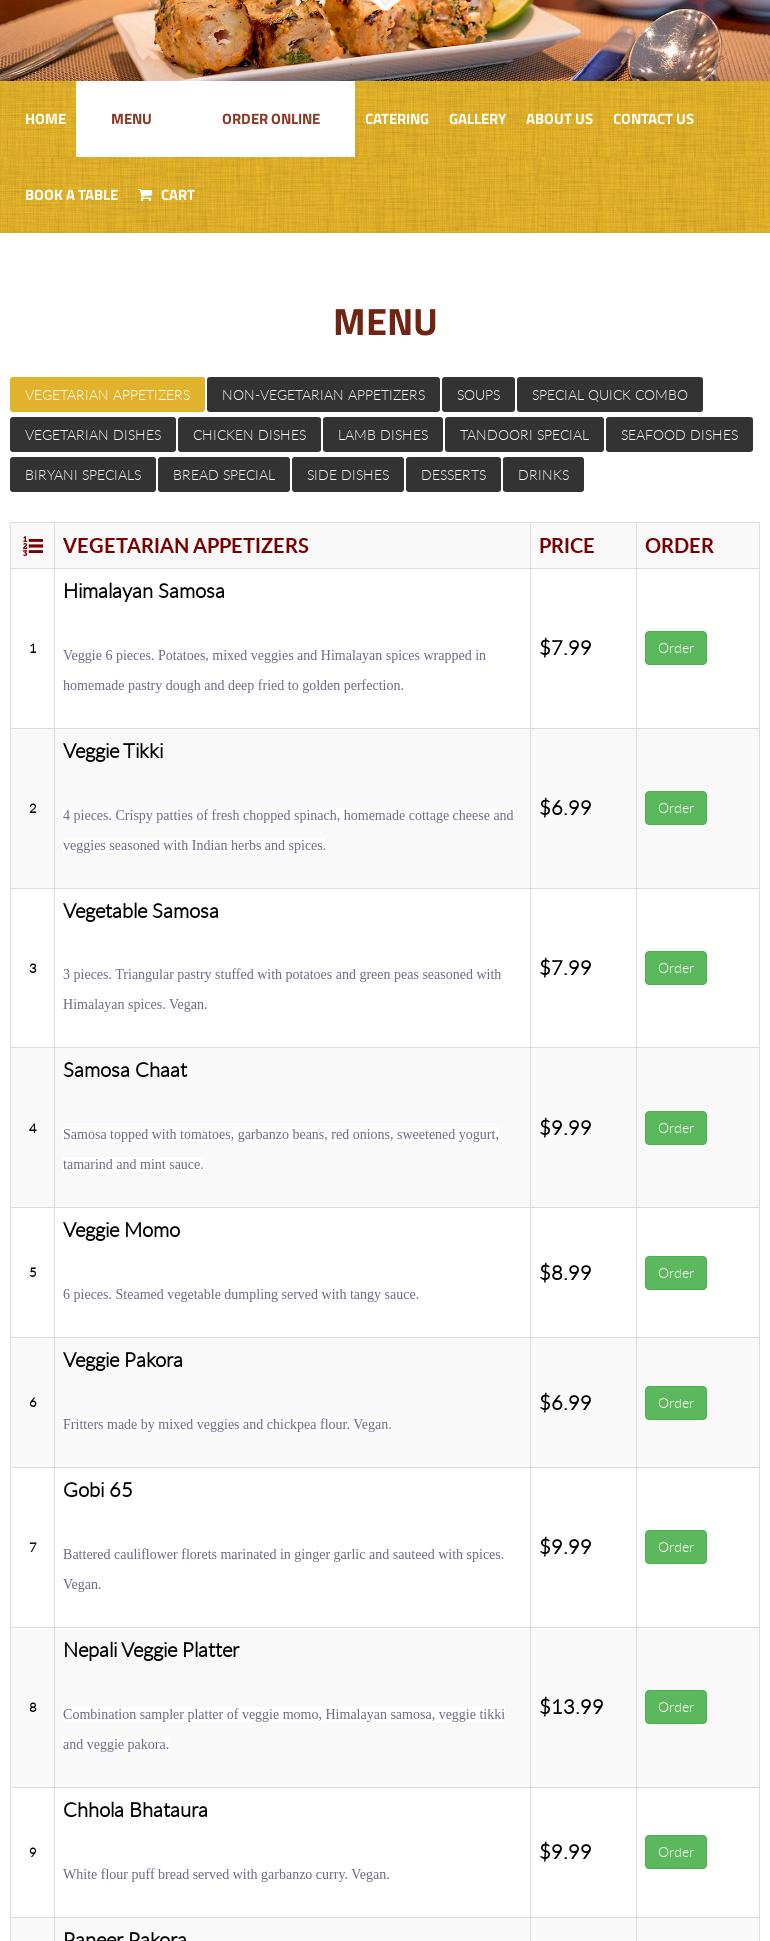This screenshot has height=1941, width=770.
Task: Order the Nepali Veggie Platter
Action: [675, 1707]
